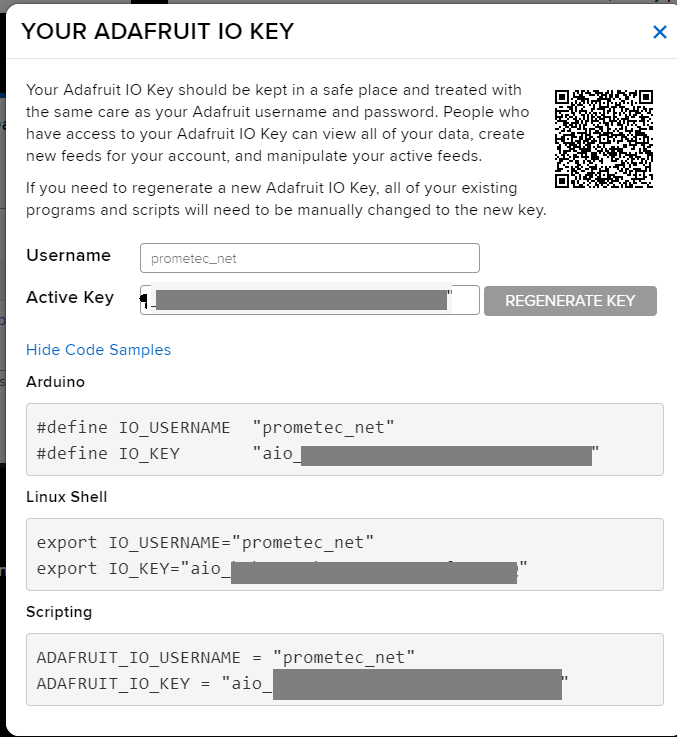This screenshot has width=677, height=737.
Task: Close the Adafruit IO Key dialog
Action: (659, 32)
